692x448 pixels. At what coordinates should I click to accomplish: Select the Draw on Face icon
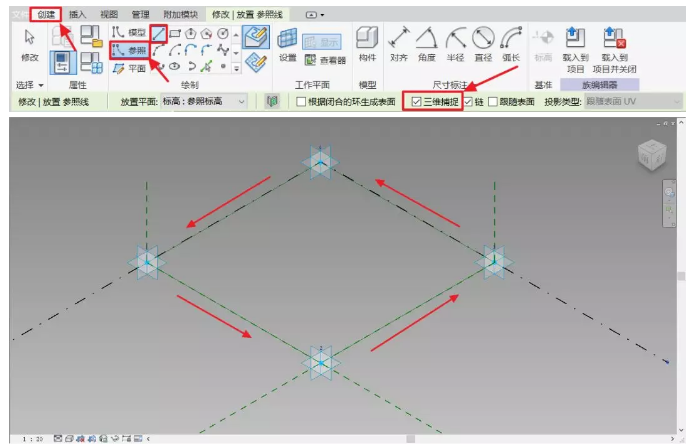coord(256,37)
